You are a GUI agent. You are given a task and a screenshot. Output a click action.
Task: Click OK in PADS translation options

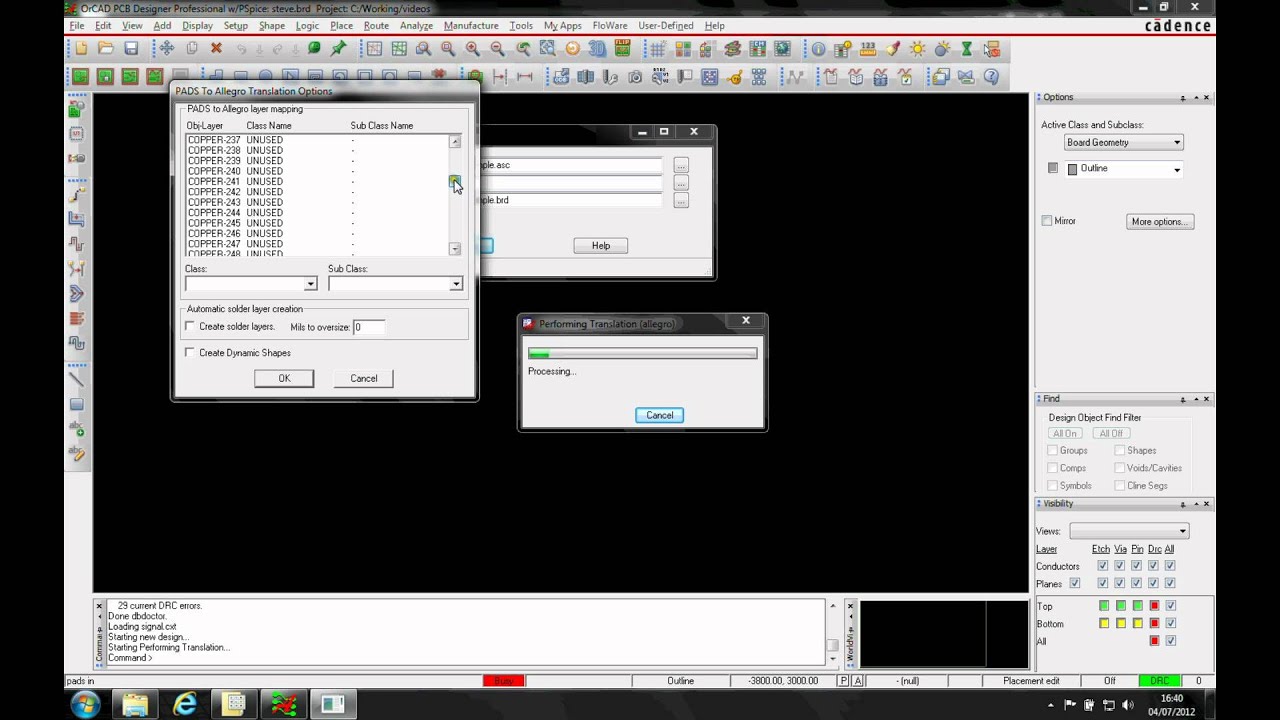click(284, 378)
